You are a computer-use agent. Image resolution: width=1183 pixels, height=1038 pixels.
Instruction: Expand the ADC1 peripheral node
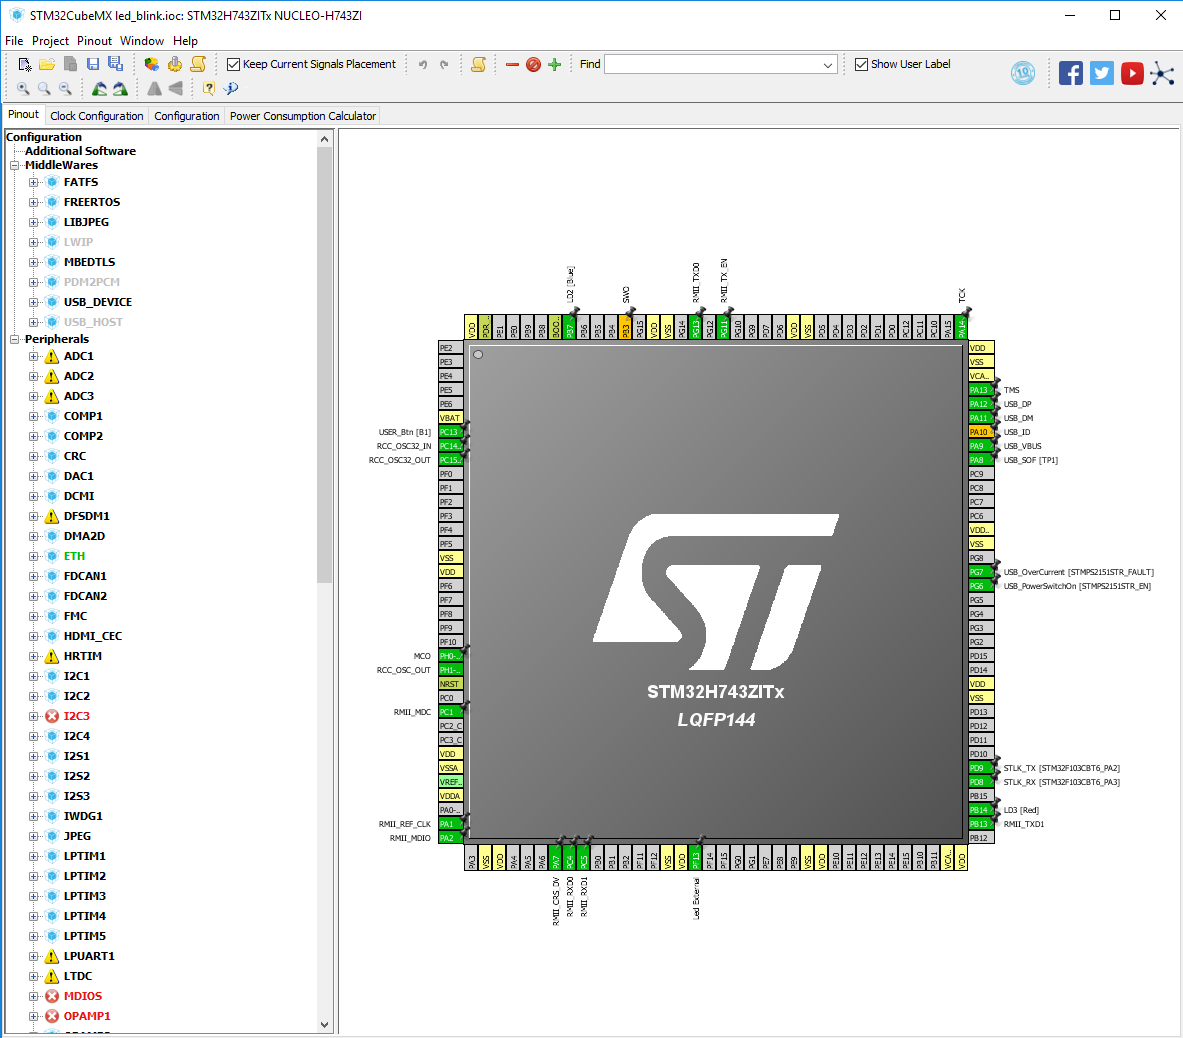pos(33,357)
